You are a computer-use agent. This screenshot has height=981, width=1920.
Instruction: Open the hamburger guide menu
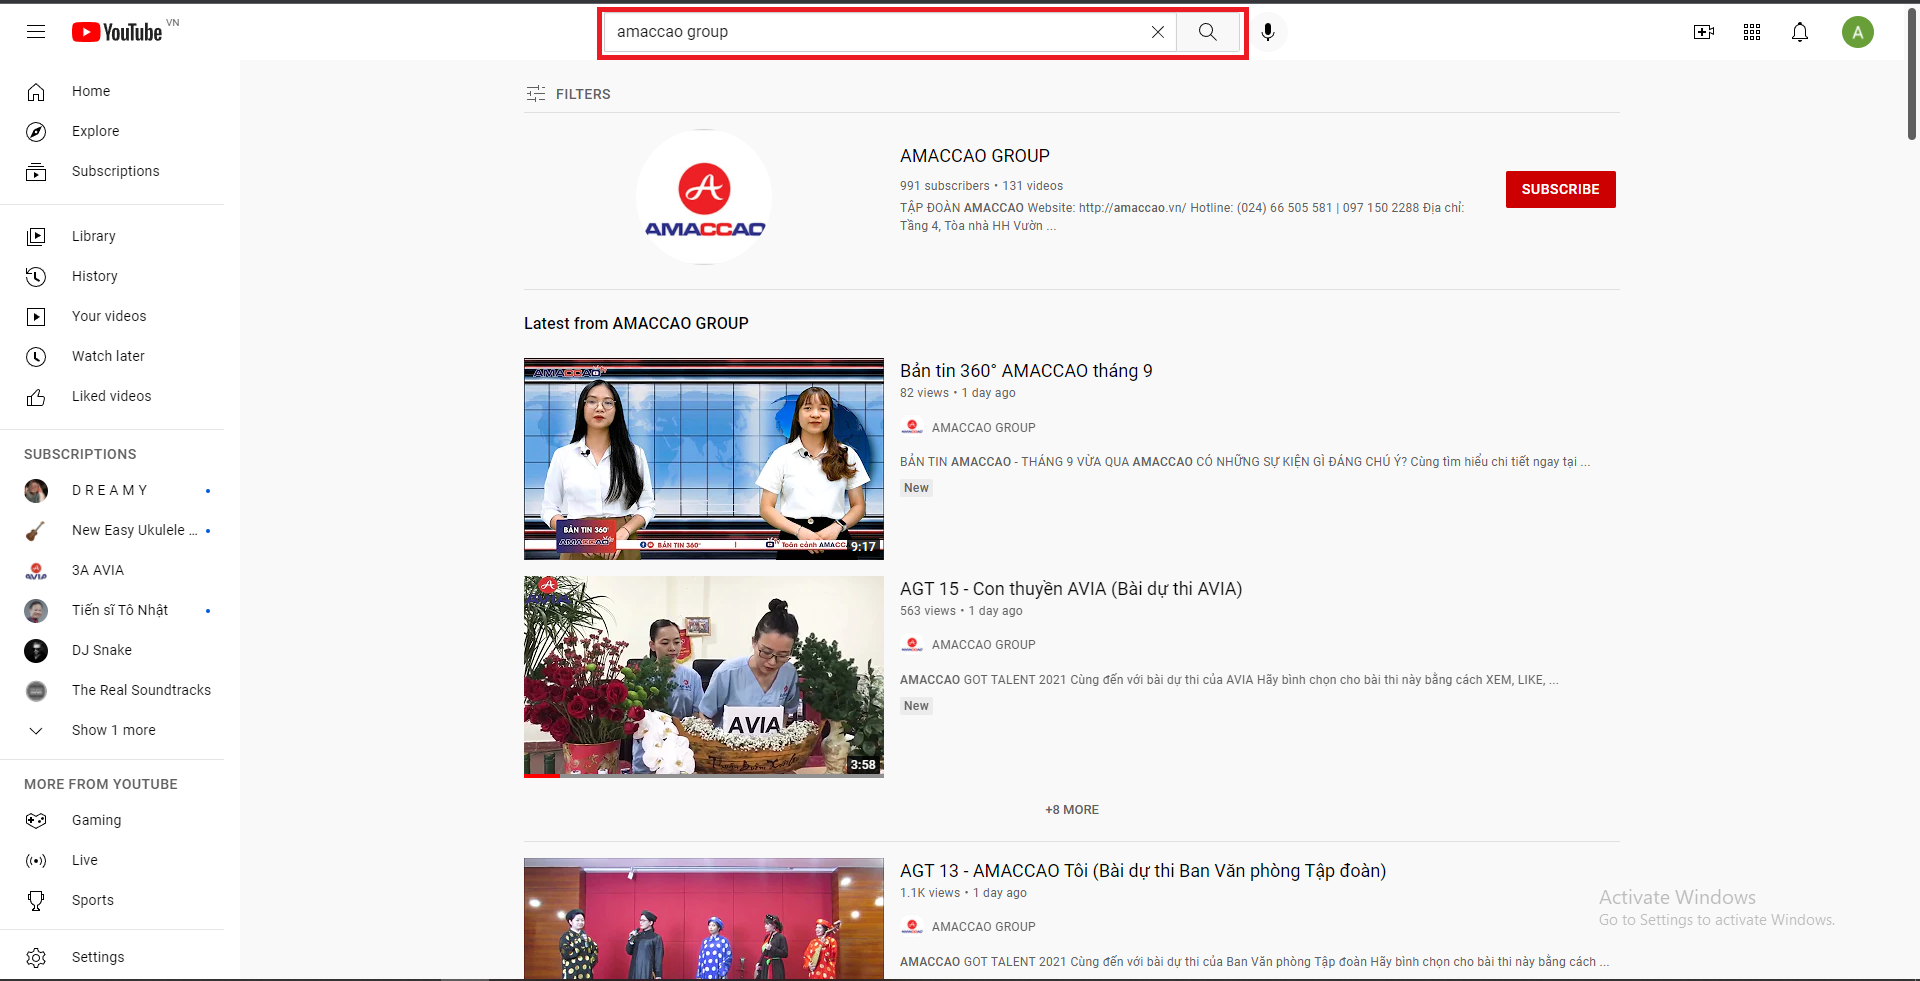point(36,32)
